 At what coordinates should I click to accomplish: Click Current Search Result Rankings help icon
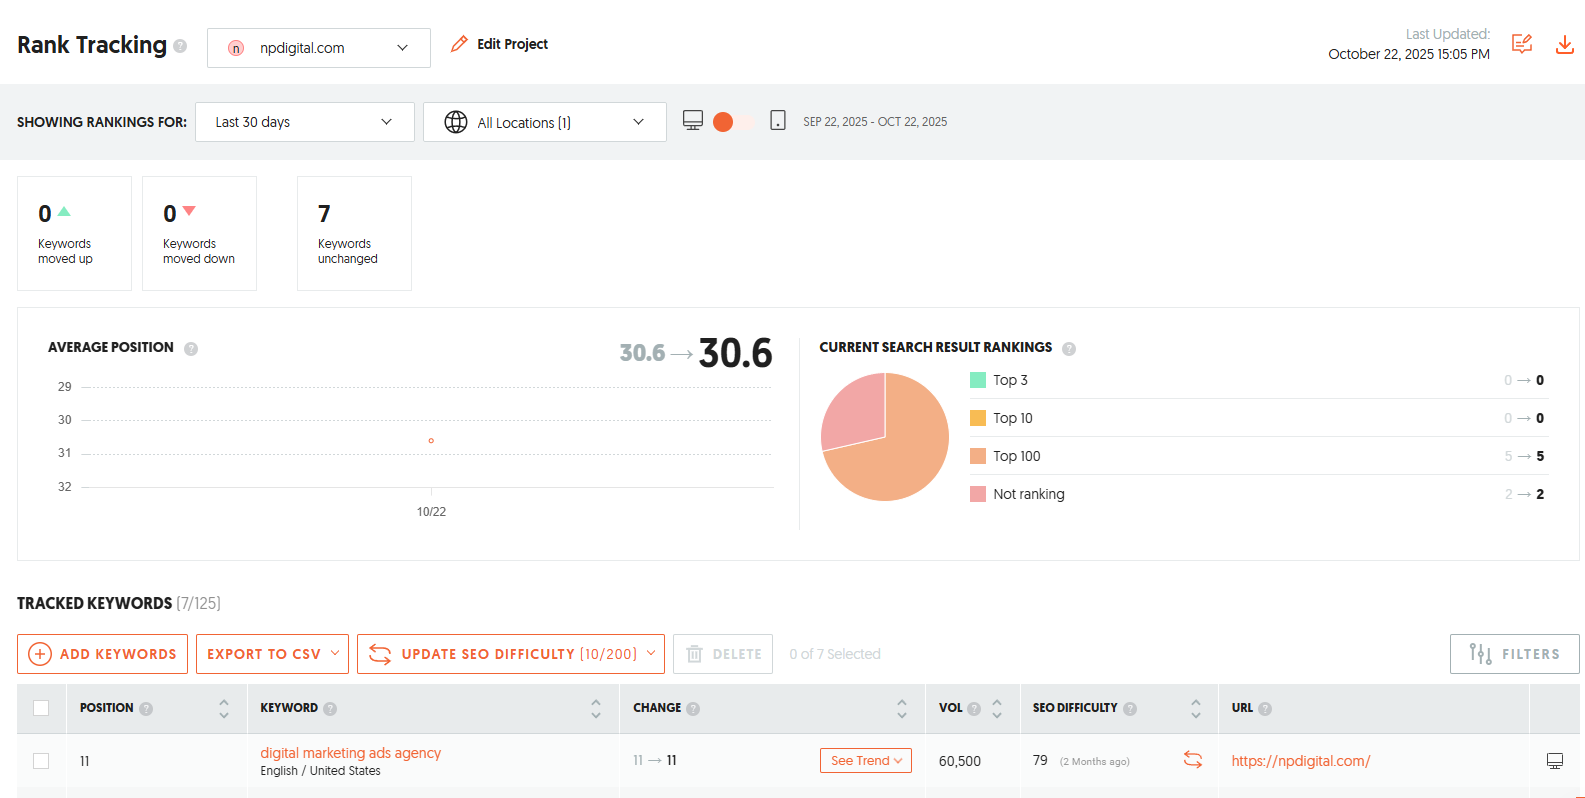click(x=1069, y=349)
